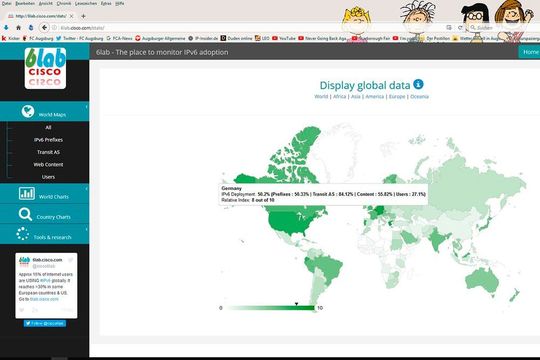Image resolution: width=540 pixels, height=360 pixels.
Task: Click the legend marker triangle
Action: pos(296,304)
